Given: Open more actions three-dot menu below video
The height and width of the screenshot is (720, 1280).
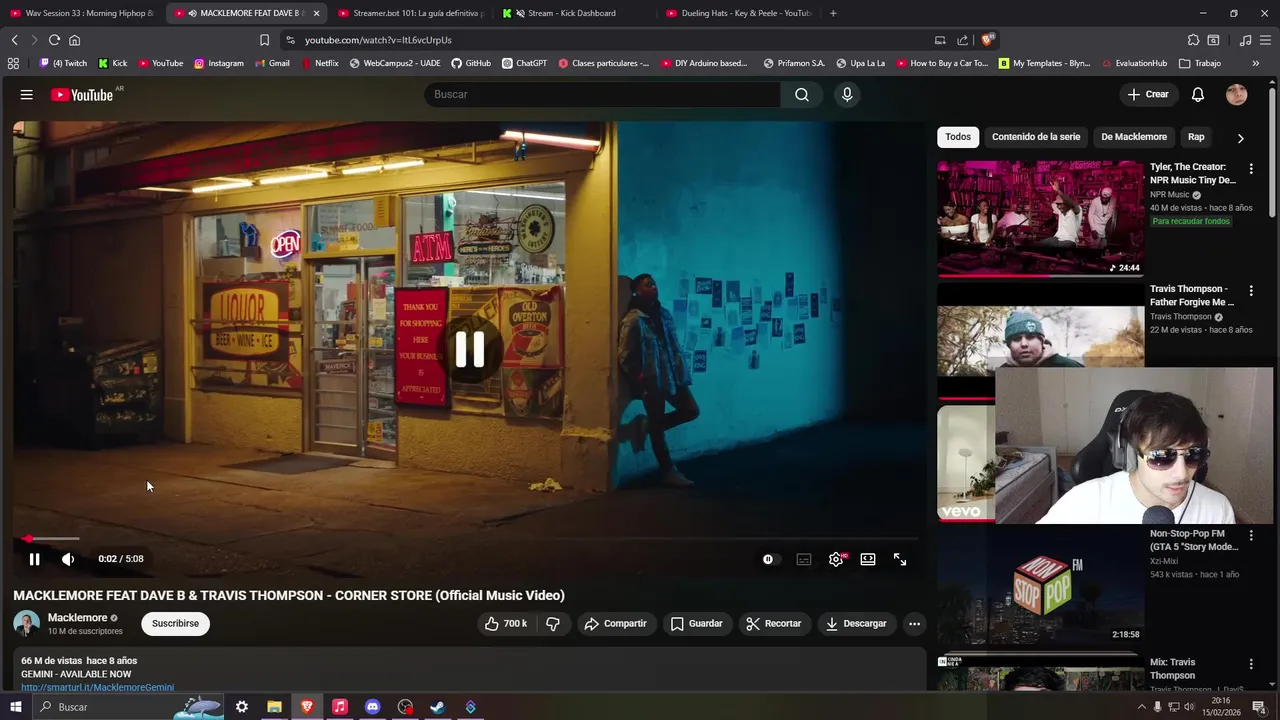Looking at the screenshot, I should [x=914, y=623].
